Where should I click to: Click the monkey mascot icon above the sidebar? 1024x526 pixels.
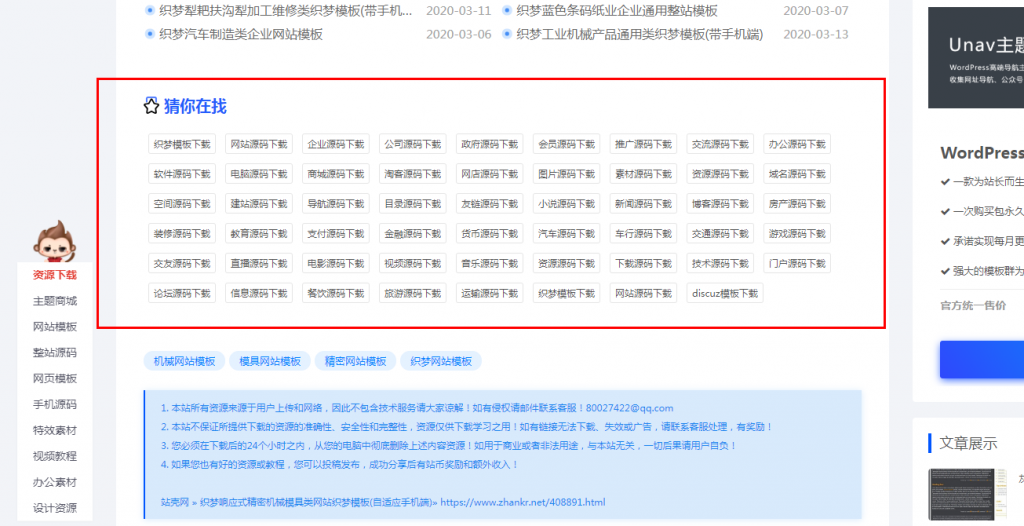(54, 240)
